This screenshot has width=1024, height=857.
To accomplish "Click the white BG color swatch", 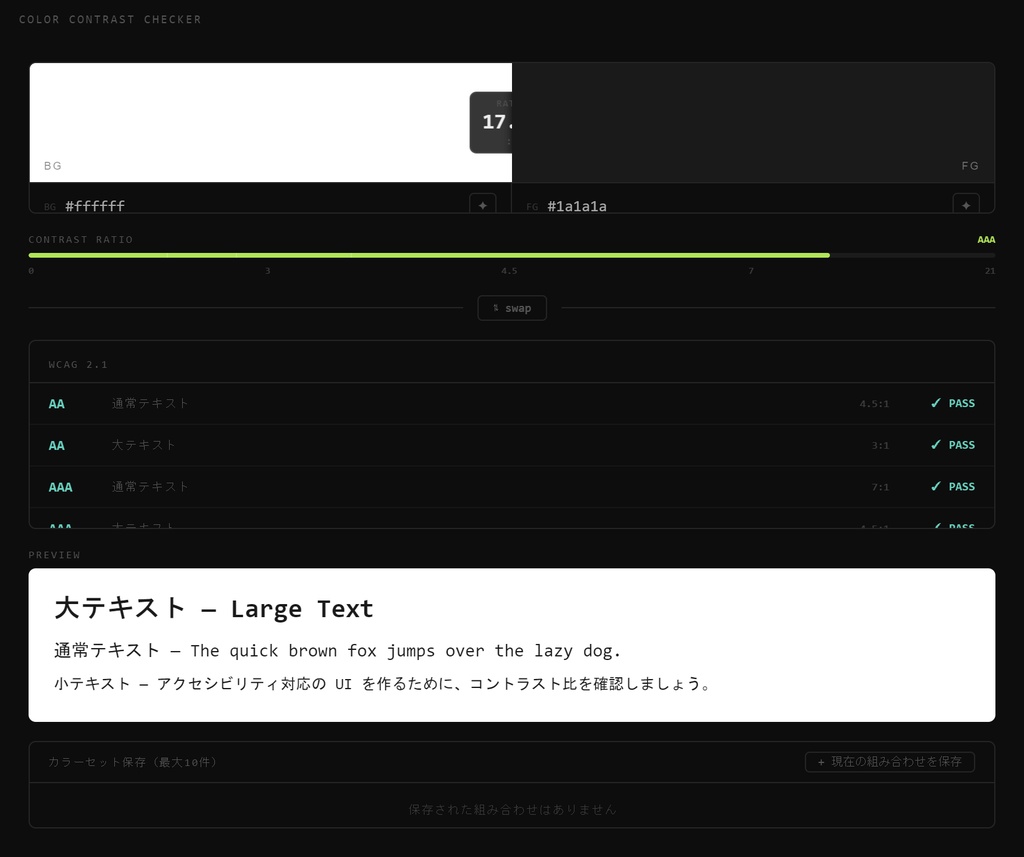I will [270, 122].
